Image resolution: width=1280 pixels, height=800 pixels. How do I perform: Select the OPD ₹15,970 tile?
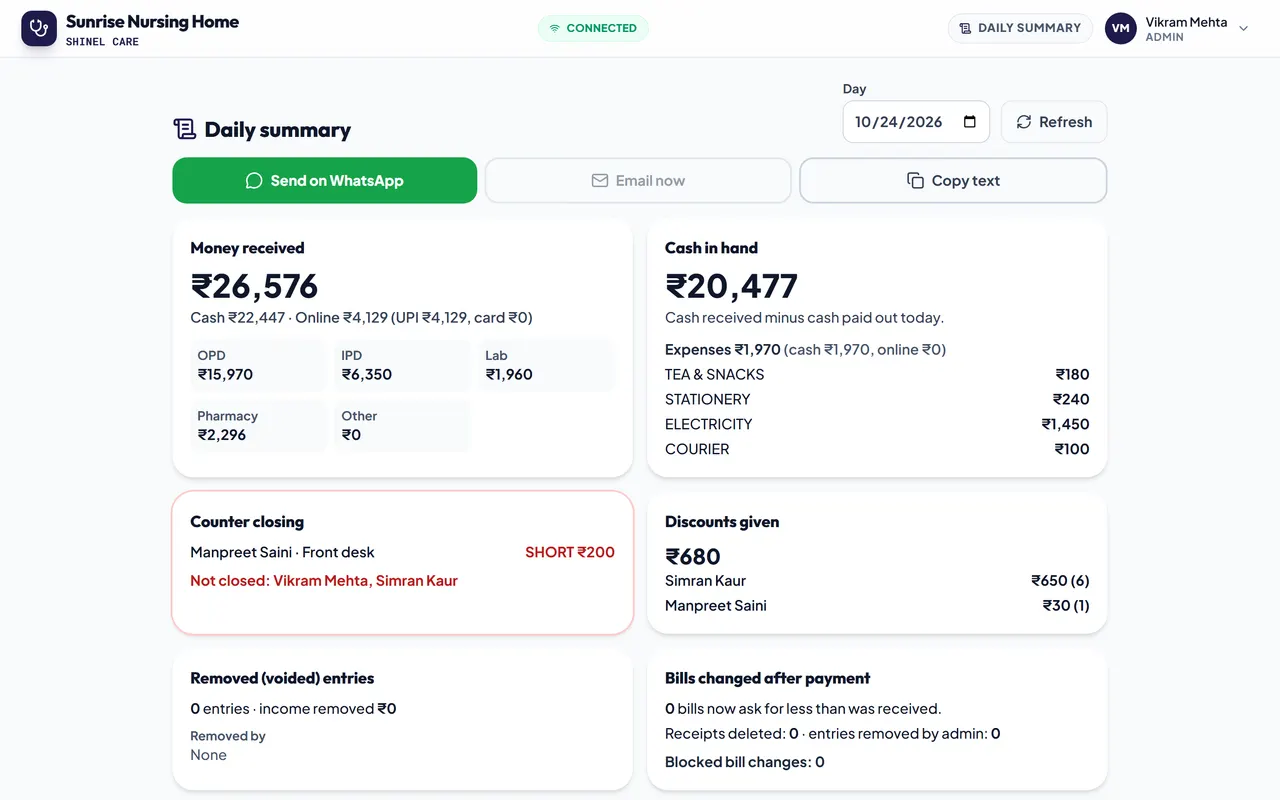coord(258,365)
